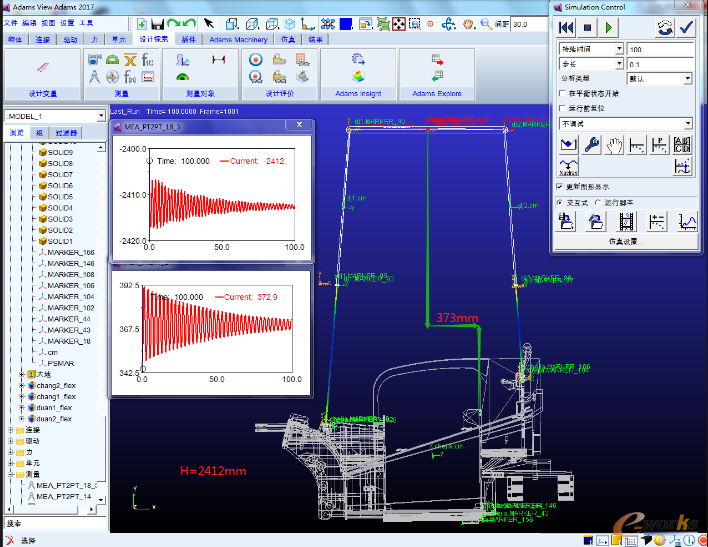Click the rotate view icon
The image size is (708, 547).
pos(448,24)
